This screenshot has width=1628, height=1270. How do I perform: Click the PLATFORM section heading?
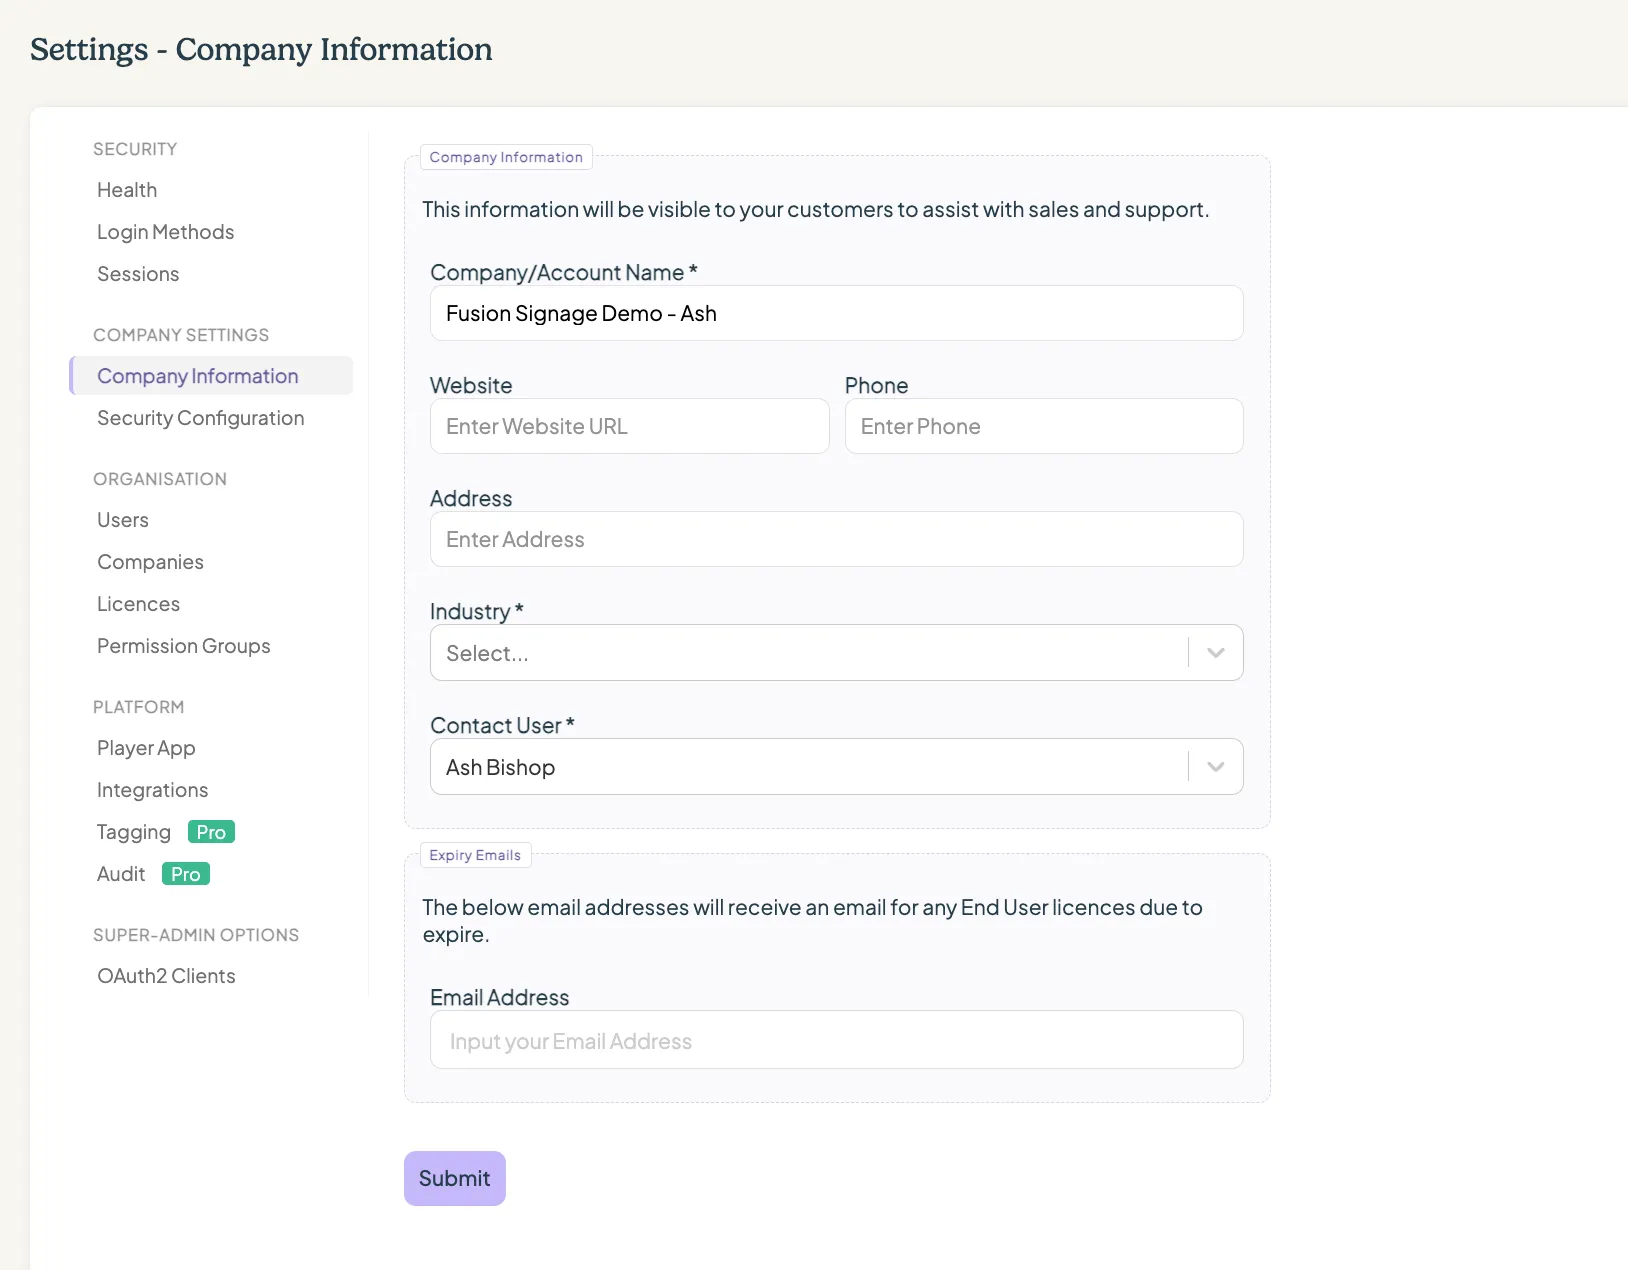(x=139, y=707)
